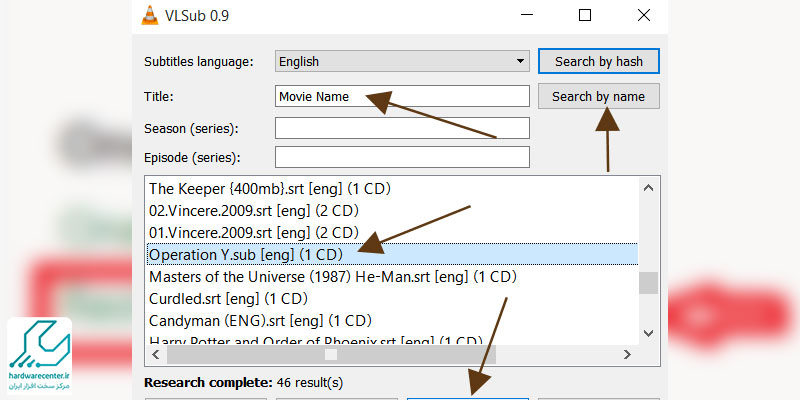Click horizontal scrollbar right arrow

point(628,354)
